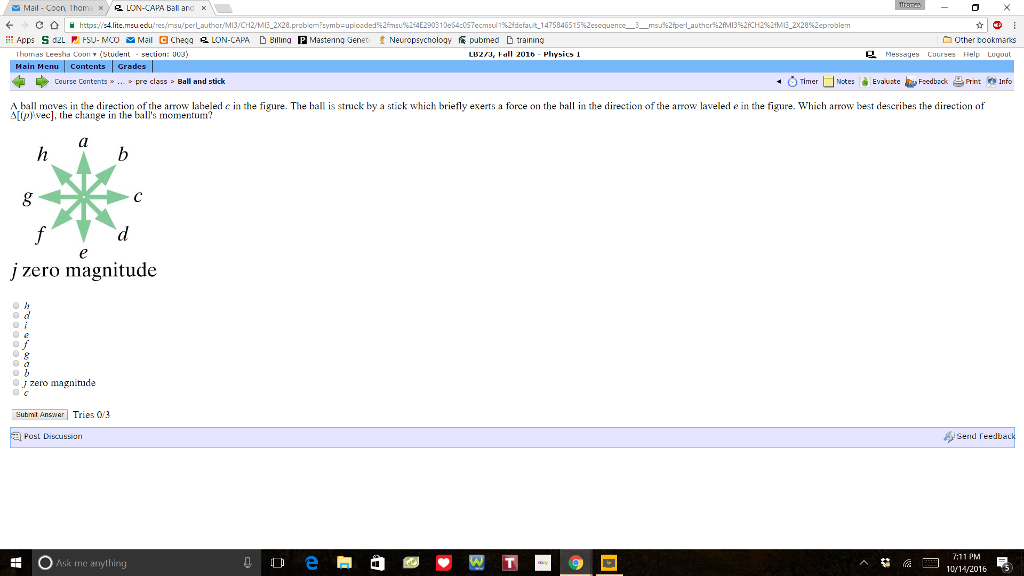The height and width of the screenshot is (576, 1024).
Task: Click Send Feedback at bottom right
Action: coord(980,436)
